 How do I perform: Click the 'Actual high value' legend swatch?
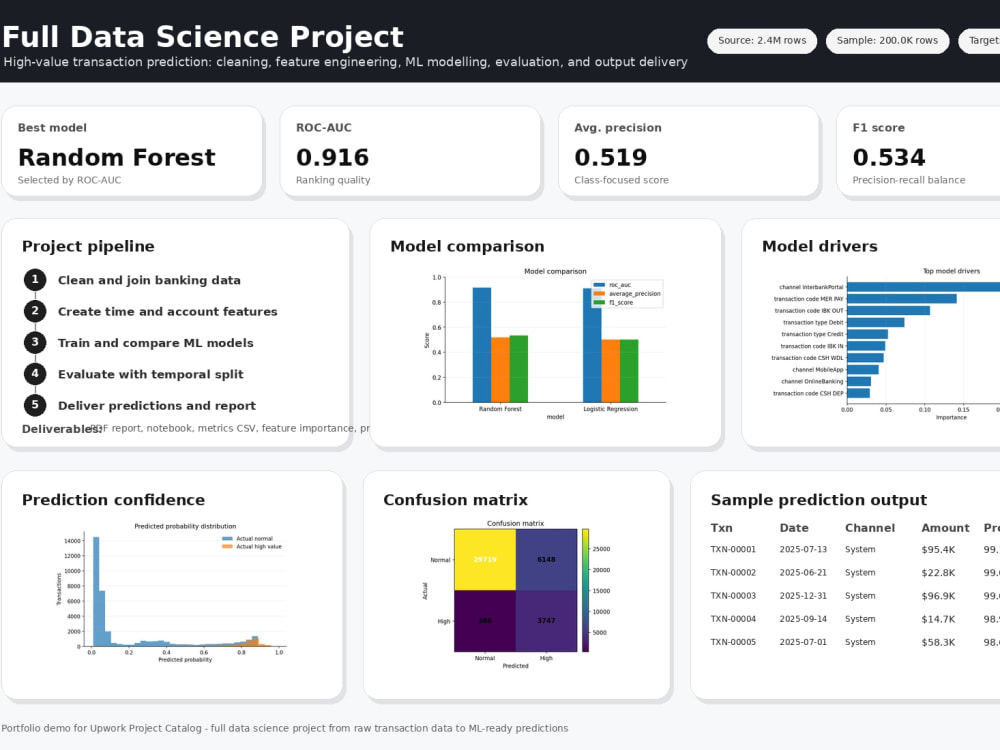pyautogui.click(x=227, y=547)
